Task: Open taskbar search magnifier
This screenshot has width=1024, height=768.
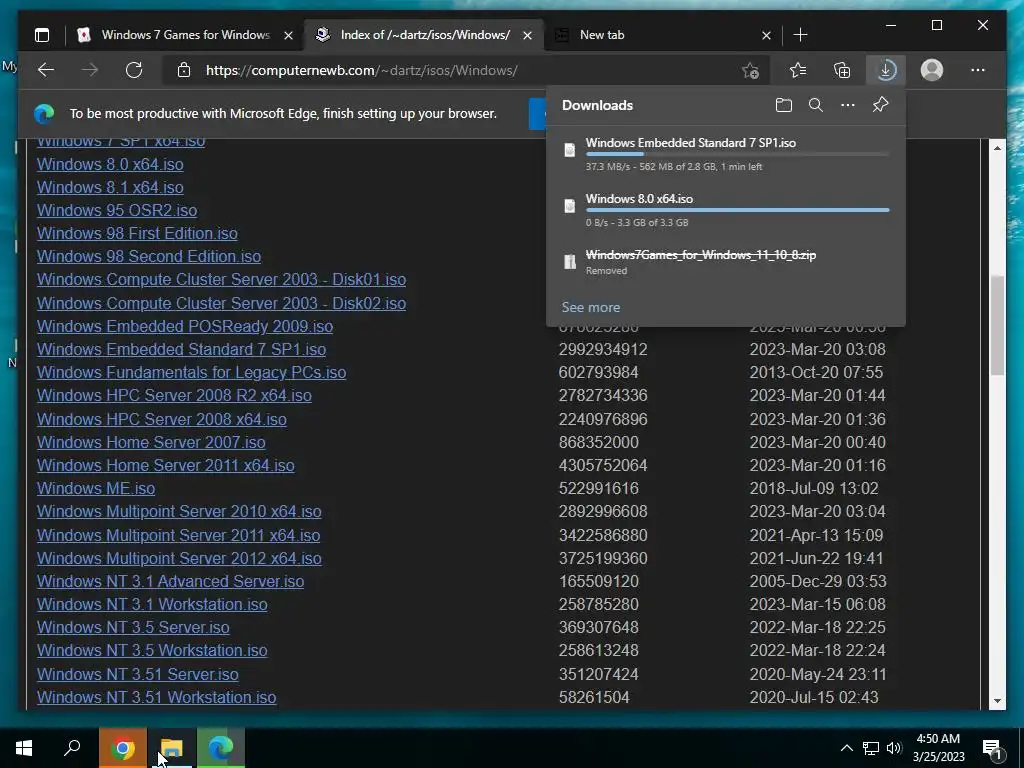Action: (72, 748)
